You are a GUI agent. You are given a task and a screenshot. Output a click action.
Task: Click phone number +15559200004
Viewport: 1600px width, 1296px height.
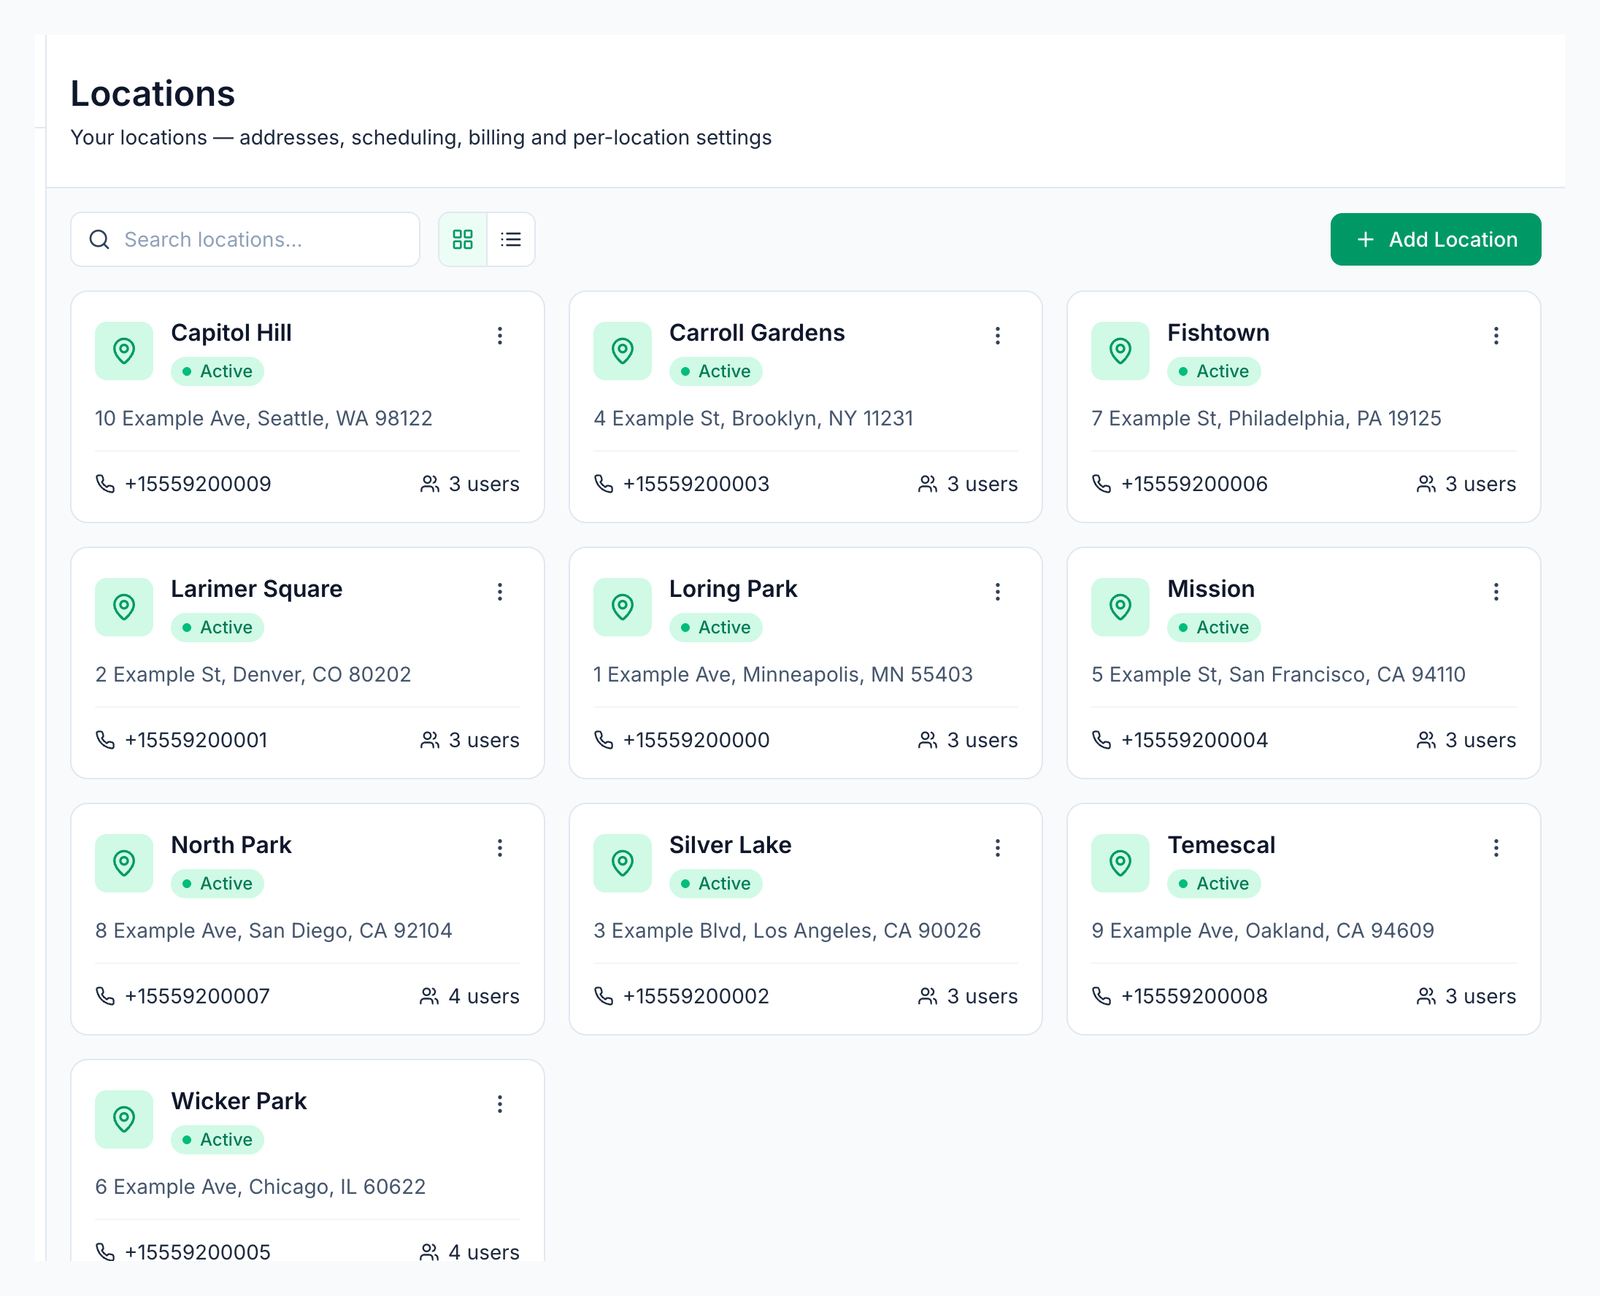[1194, 740]
